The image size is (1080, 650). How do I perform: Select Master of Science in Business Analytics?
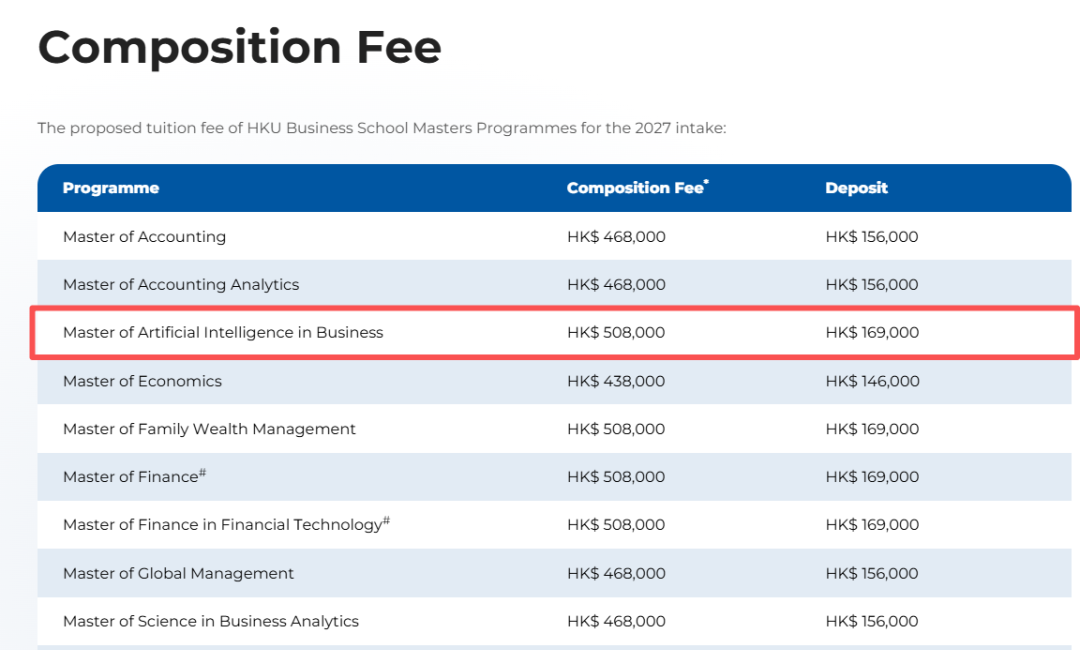click(x=210, y=621)
